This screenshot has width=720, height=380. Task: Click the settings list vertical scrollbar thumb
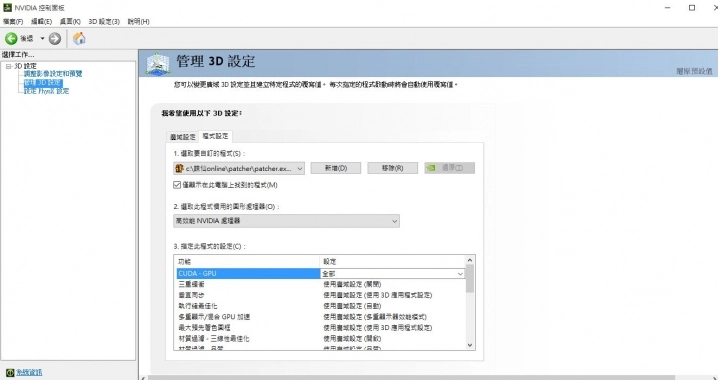point(470,279)
